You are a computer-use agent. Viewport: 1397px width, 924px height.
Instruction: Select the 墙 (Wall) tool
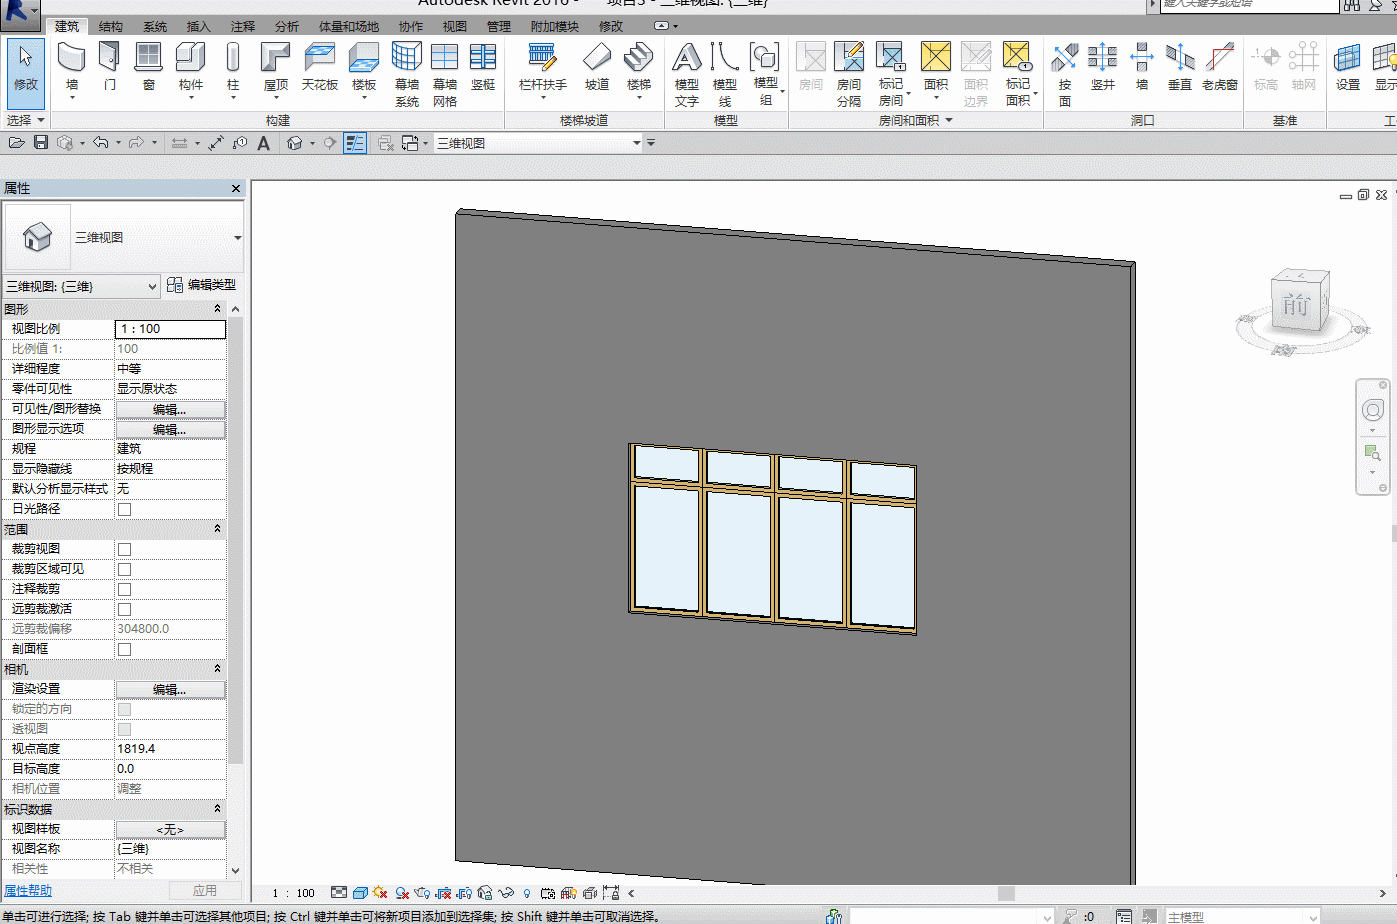click(x=72, y=70)
